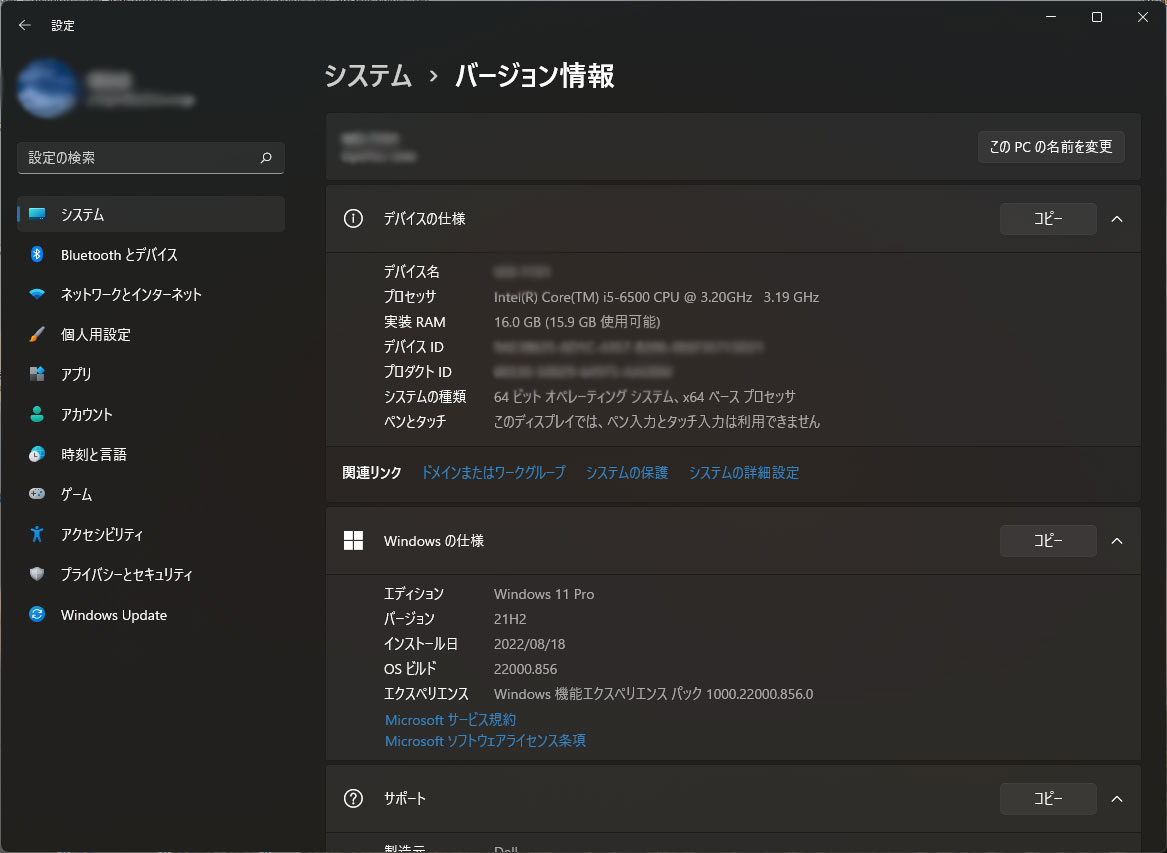Open プライバシーとセキュリティ page

pos(151,574)
